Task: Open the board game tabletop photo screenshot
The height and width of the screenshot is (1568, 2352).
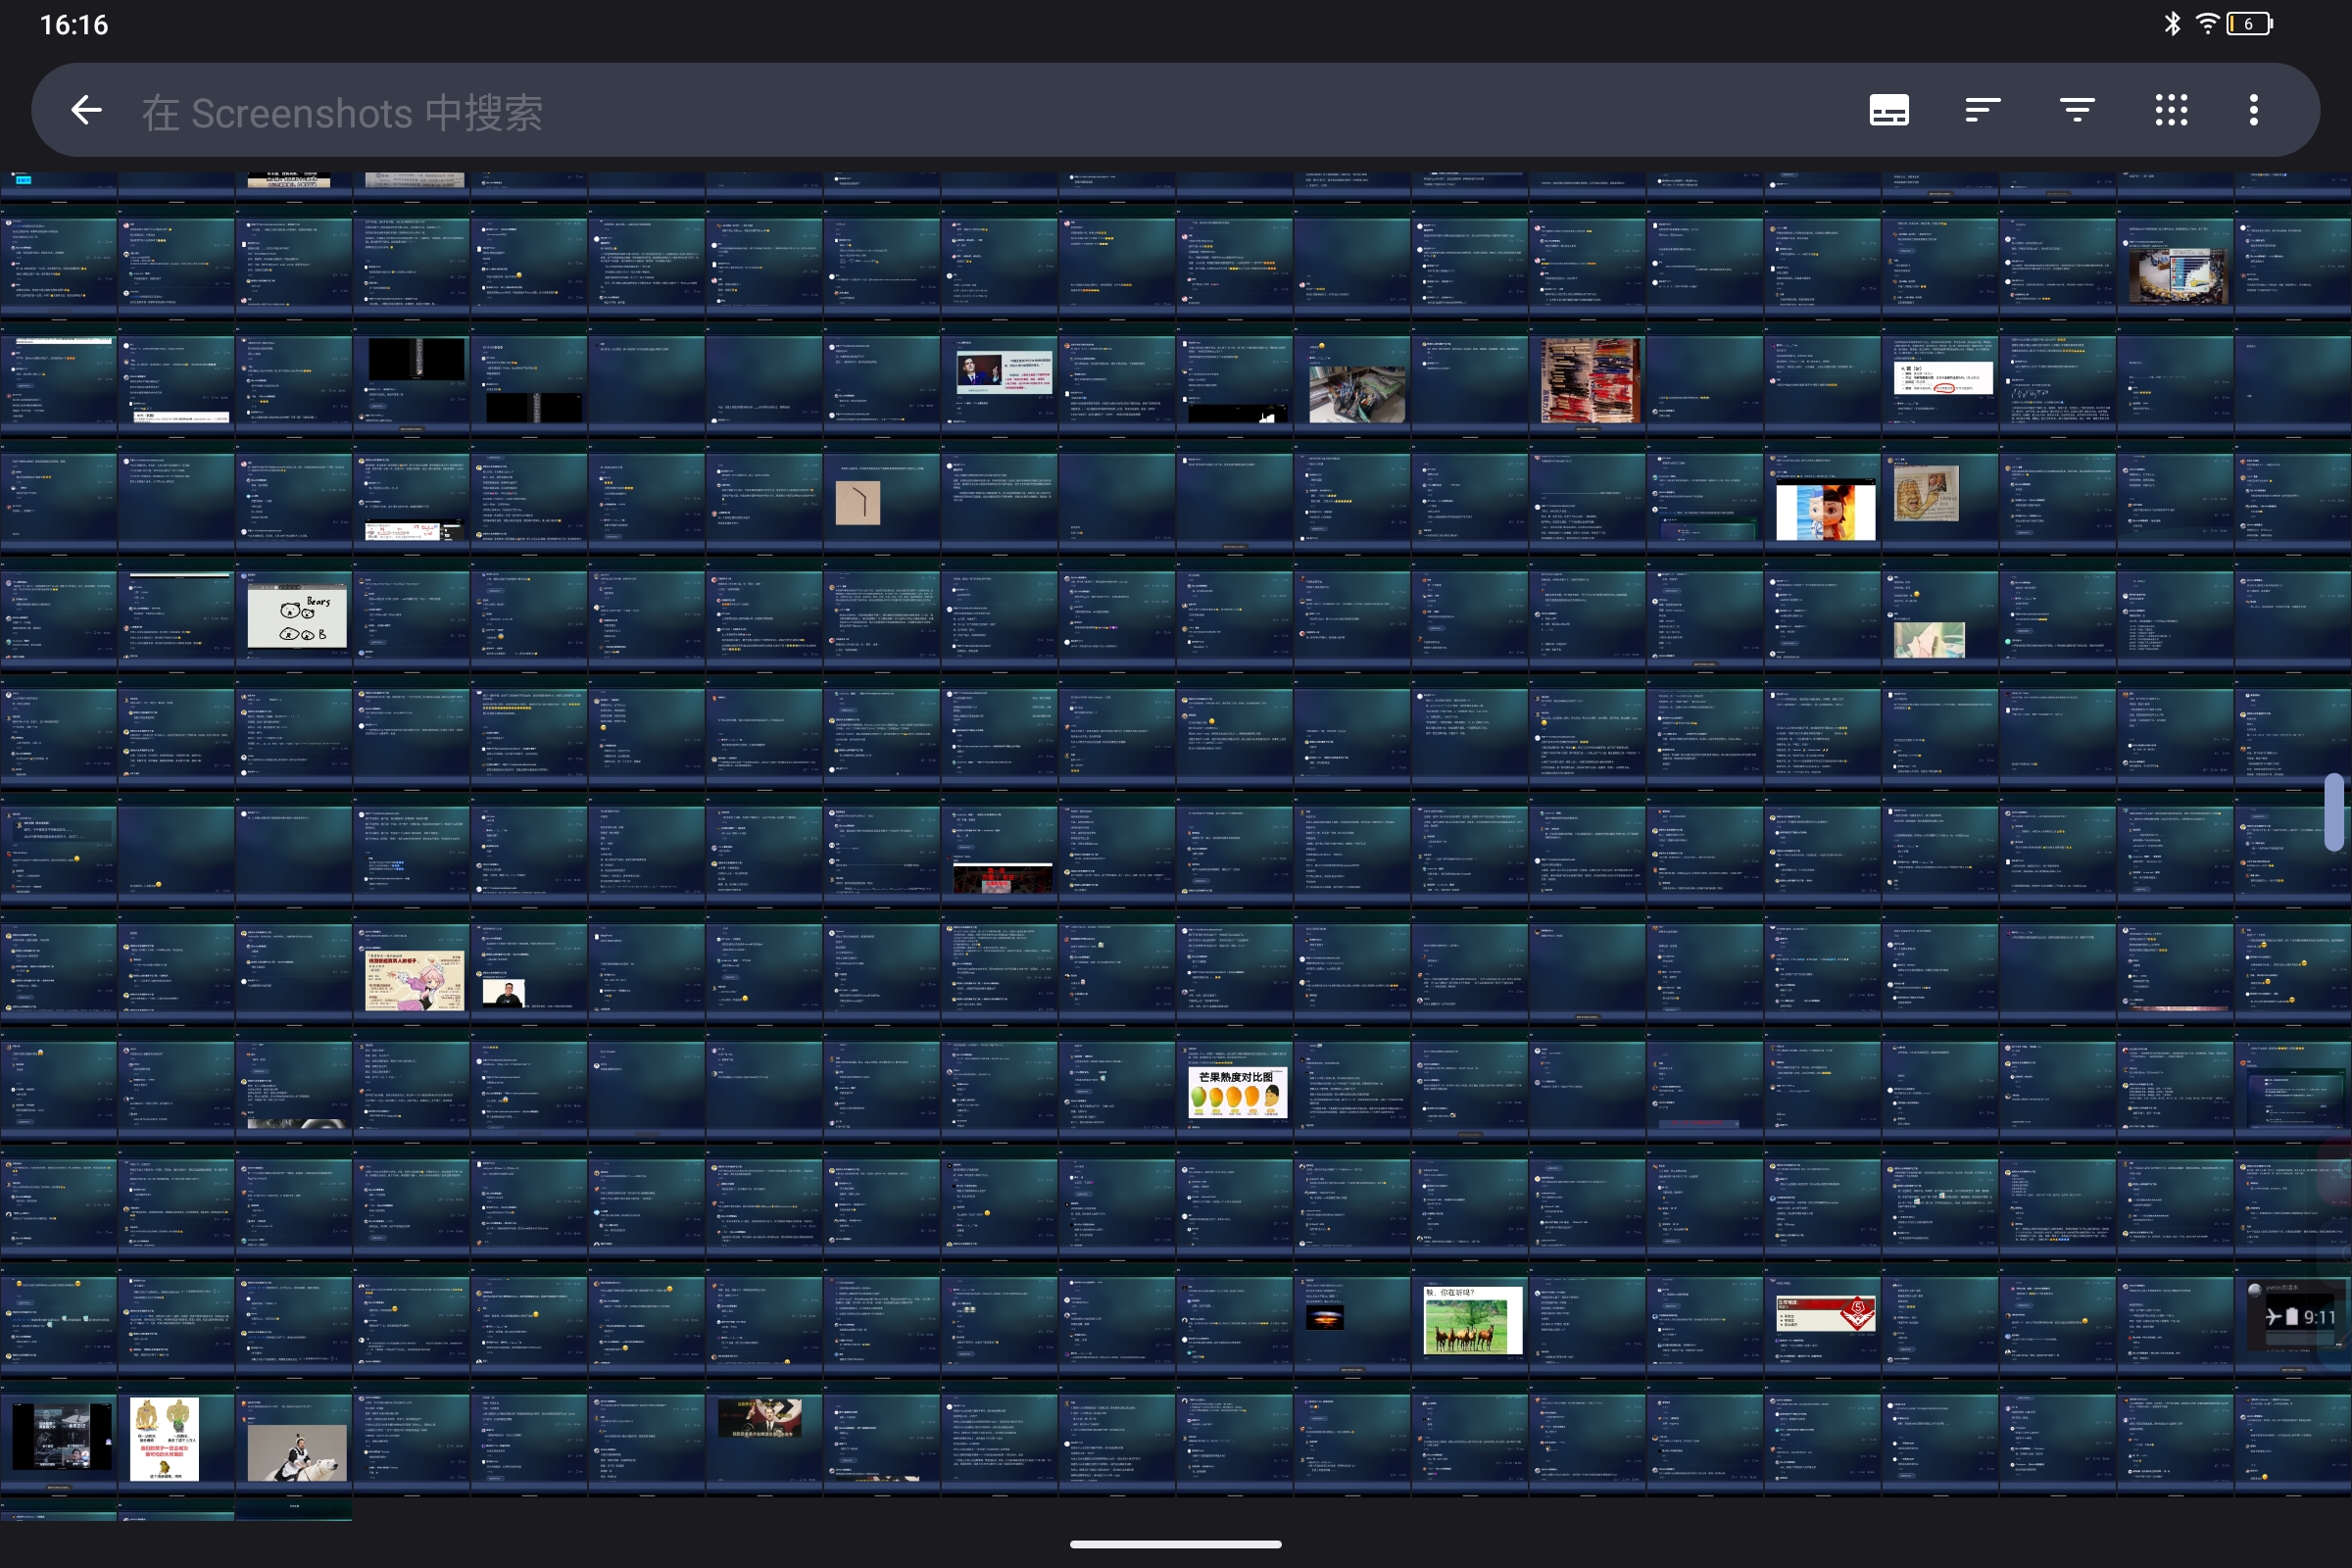Action: tap(2176, 261)
